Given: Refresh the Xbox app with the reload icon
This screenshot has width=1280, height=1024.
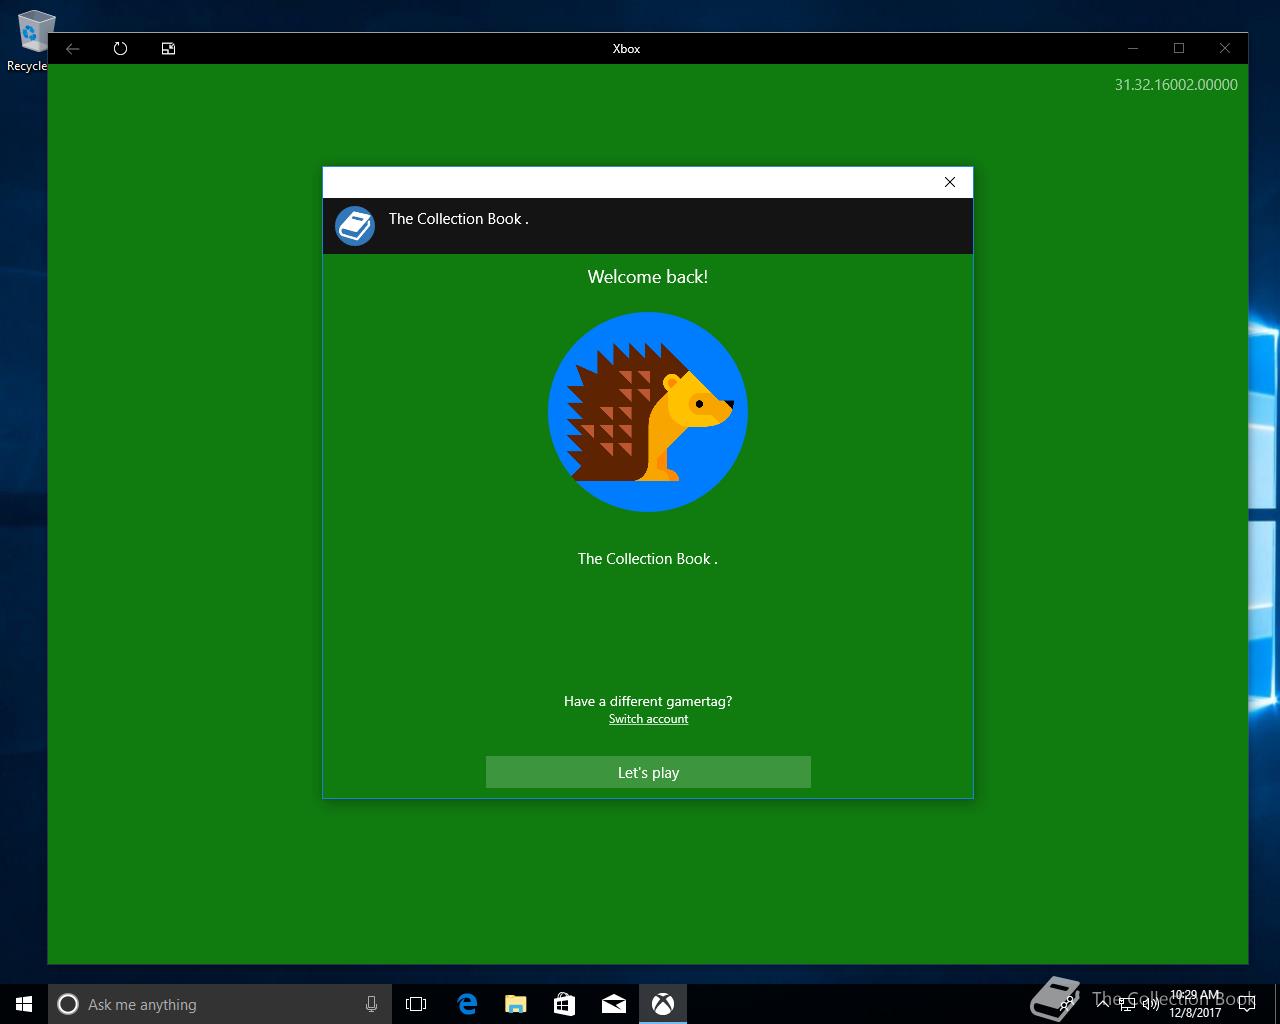Looking at the screenshot, I should pyautogui.click(x=121, y=48).
